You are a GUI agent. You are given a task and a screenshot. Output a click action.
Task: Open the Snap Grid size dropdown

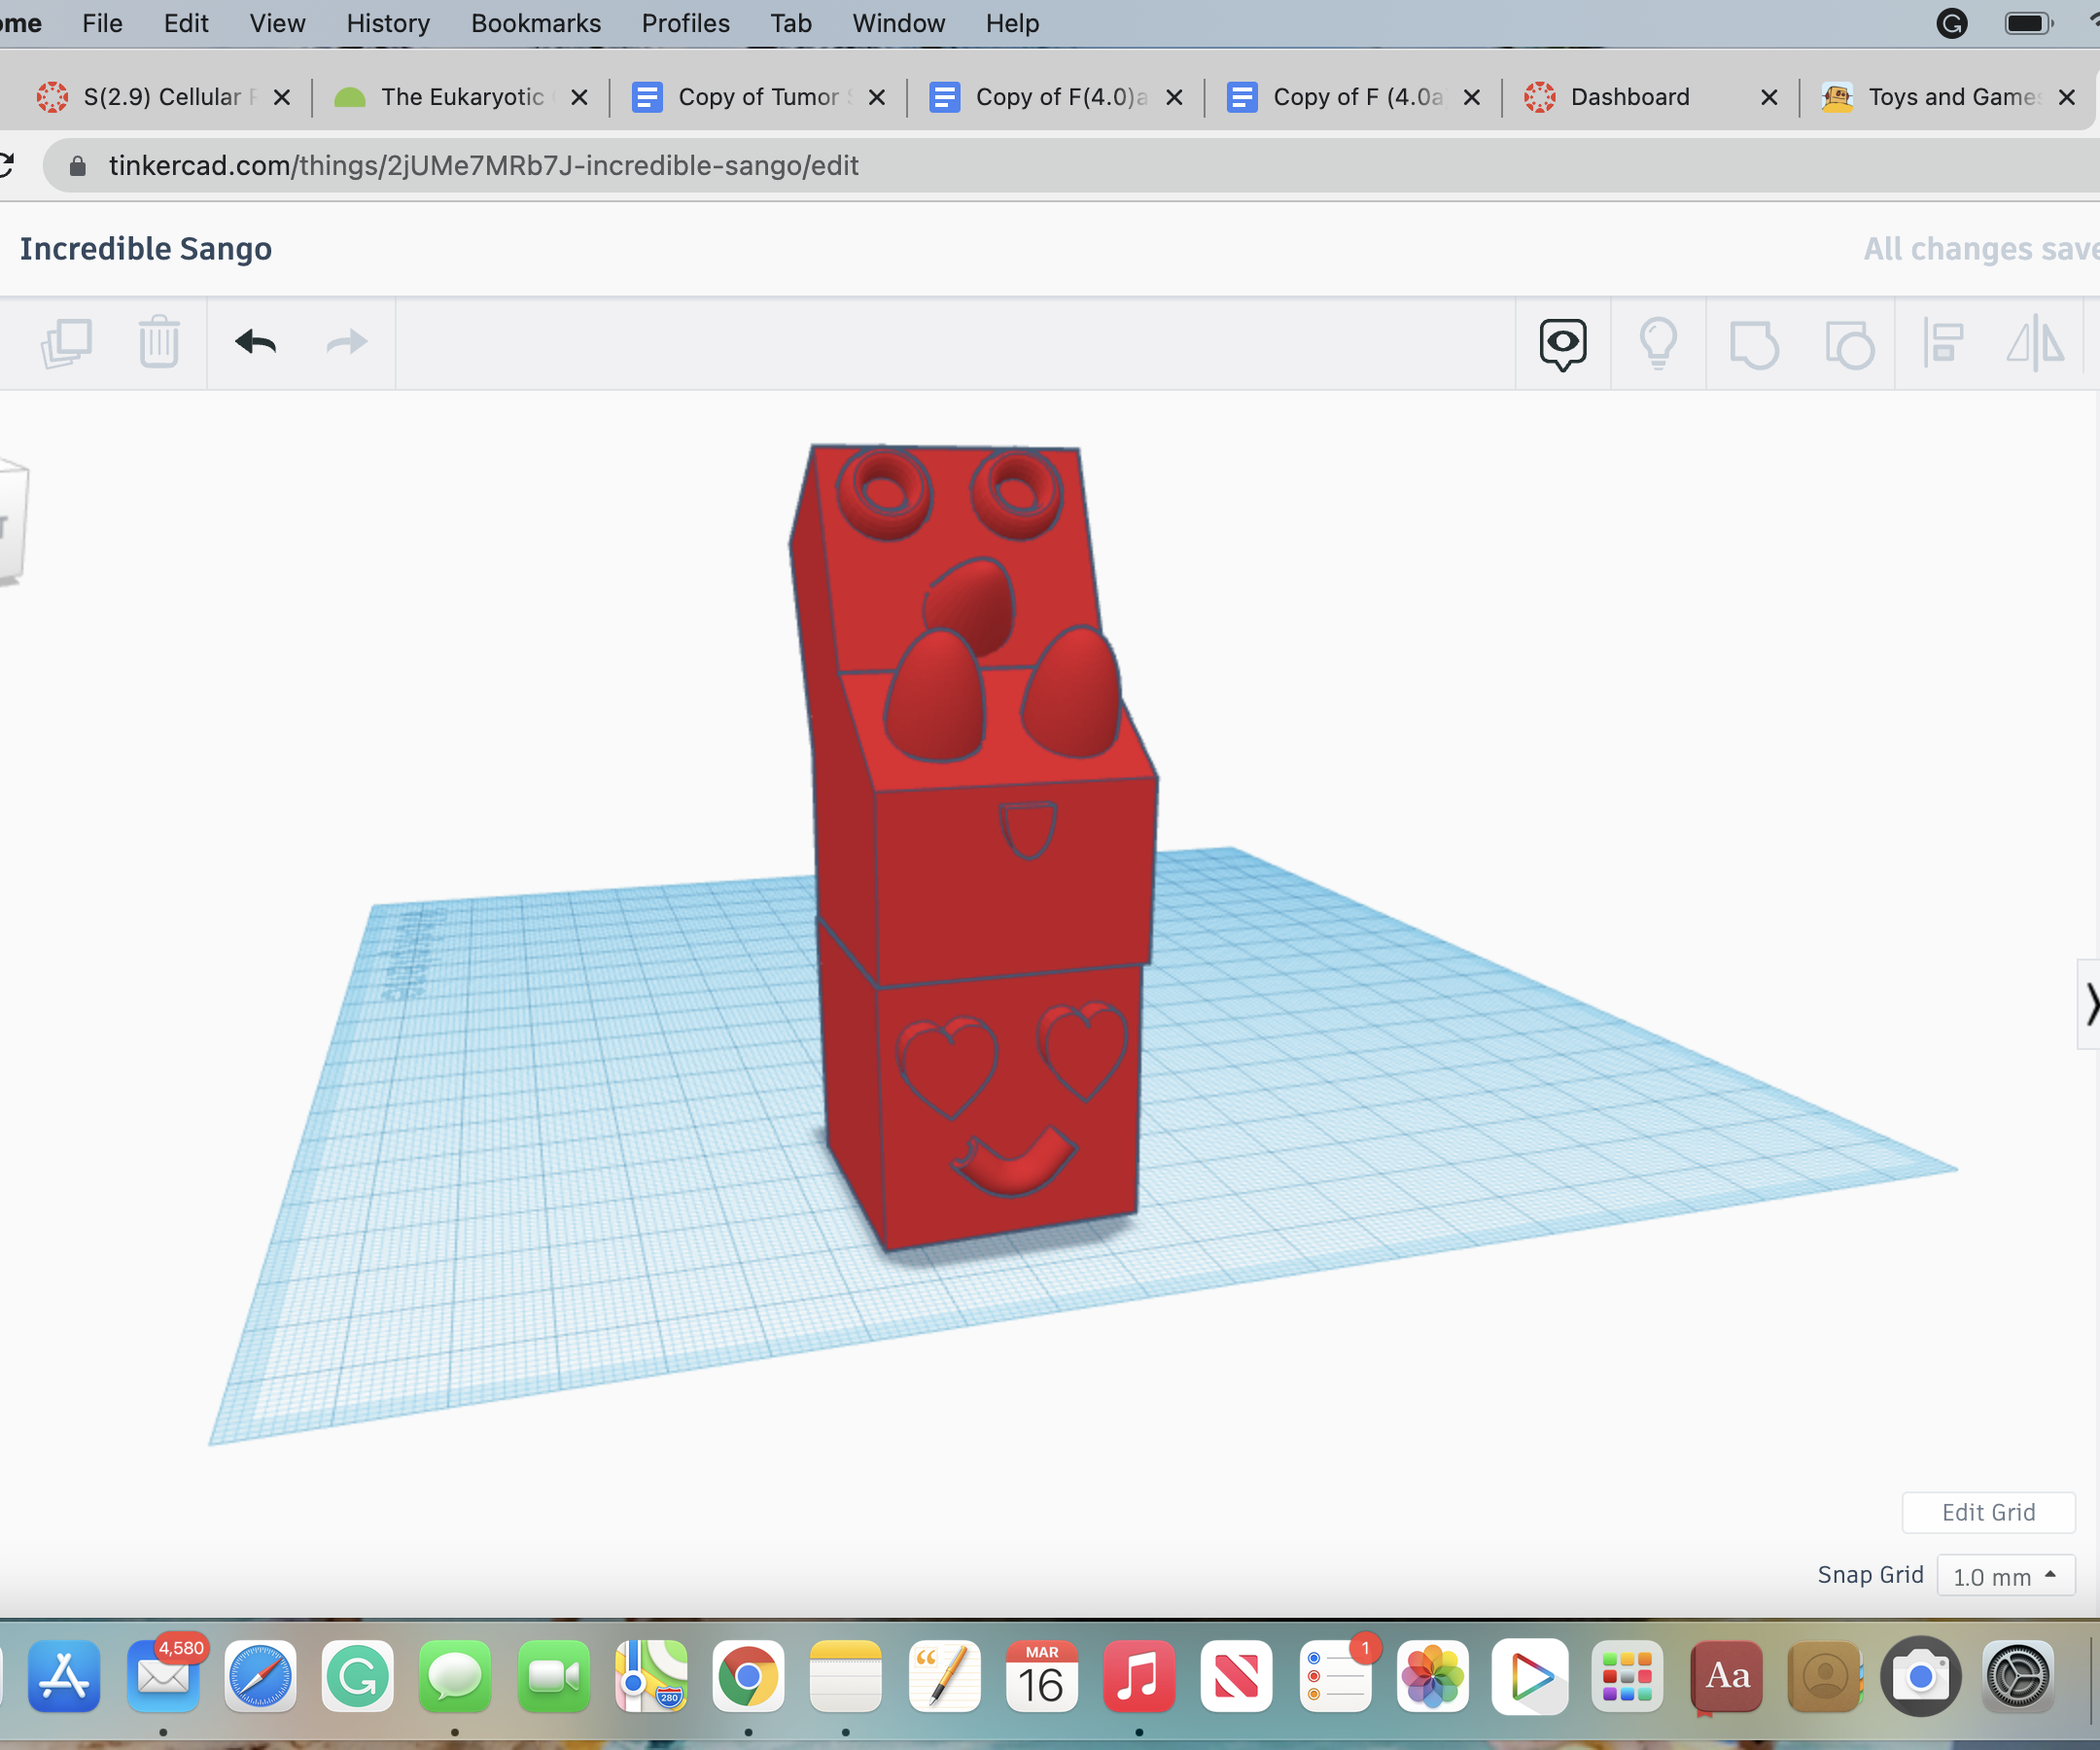coord(2004,1576)
